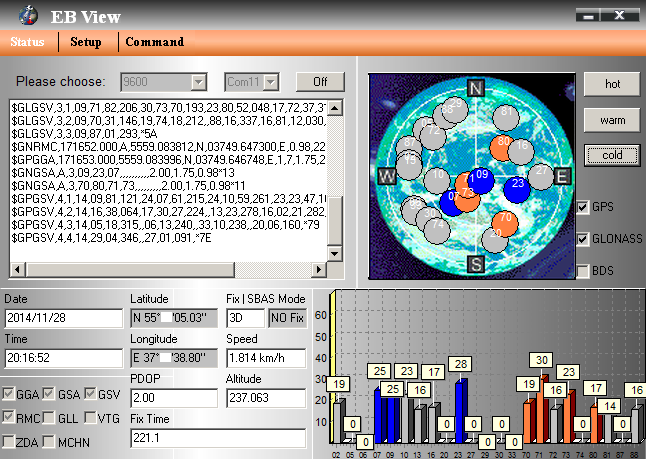Click the S compass marker on sky map
The height and width of the screenshot is (459, 646).
pos(476,263)
